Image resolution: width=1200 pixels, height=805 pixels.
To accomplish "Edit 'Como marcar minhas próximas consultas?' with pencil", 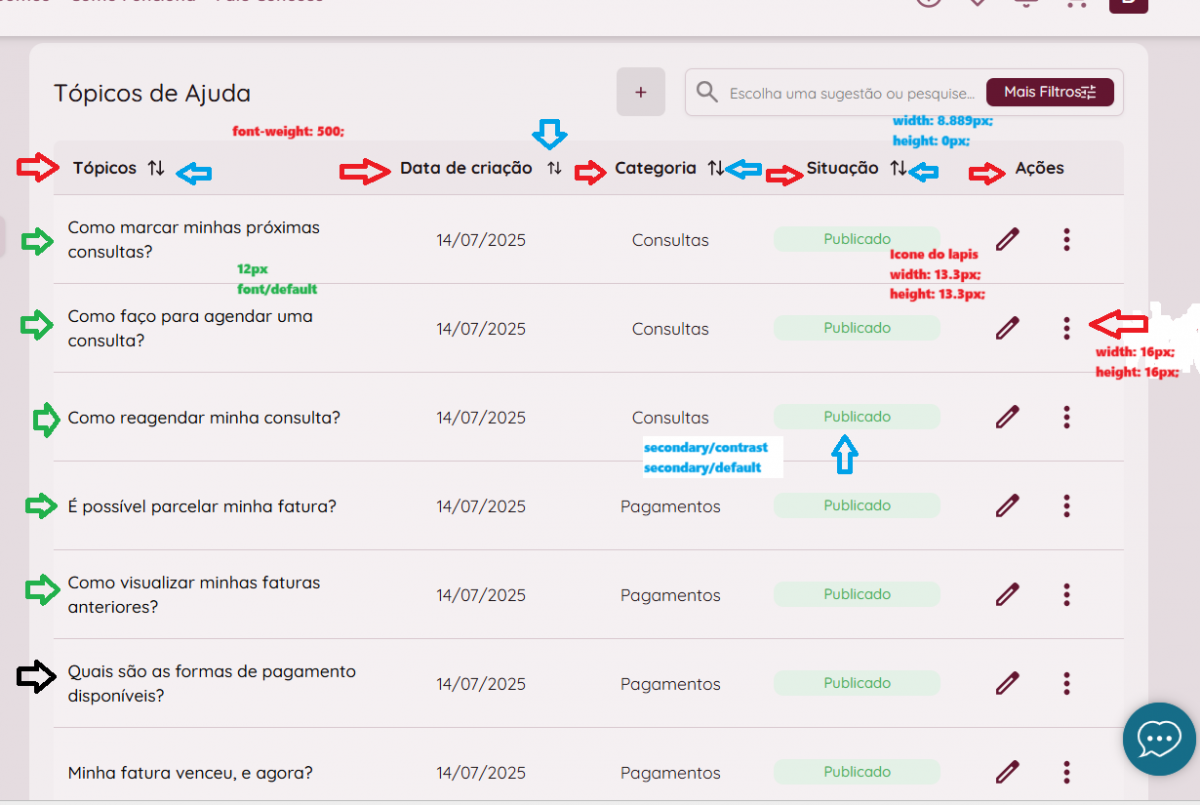I will (x=1007, y=239).
